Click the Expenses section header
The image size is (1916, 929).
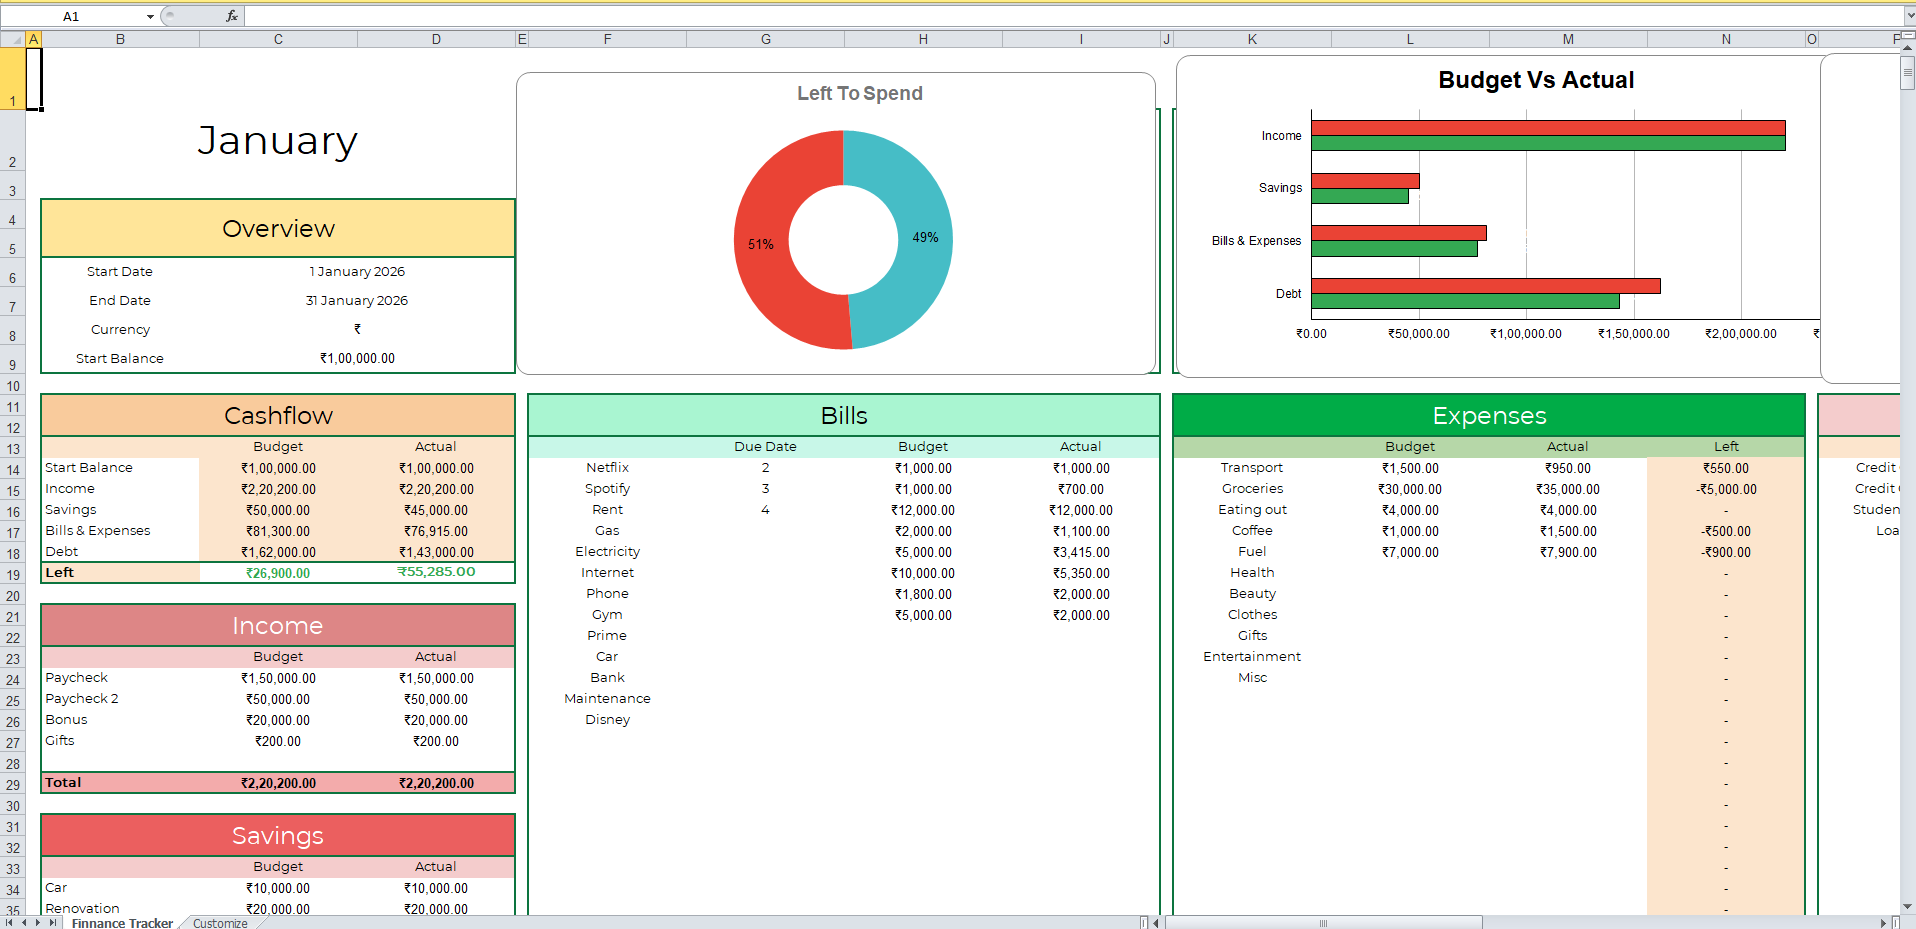coord(1489,415)
